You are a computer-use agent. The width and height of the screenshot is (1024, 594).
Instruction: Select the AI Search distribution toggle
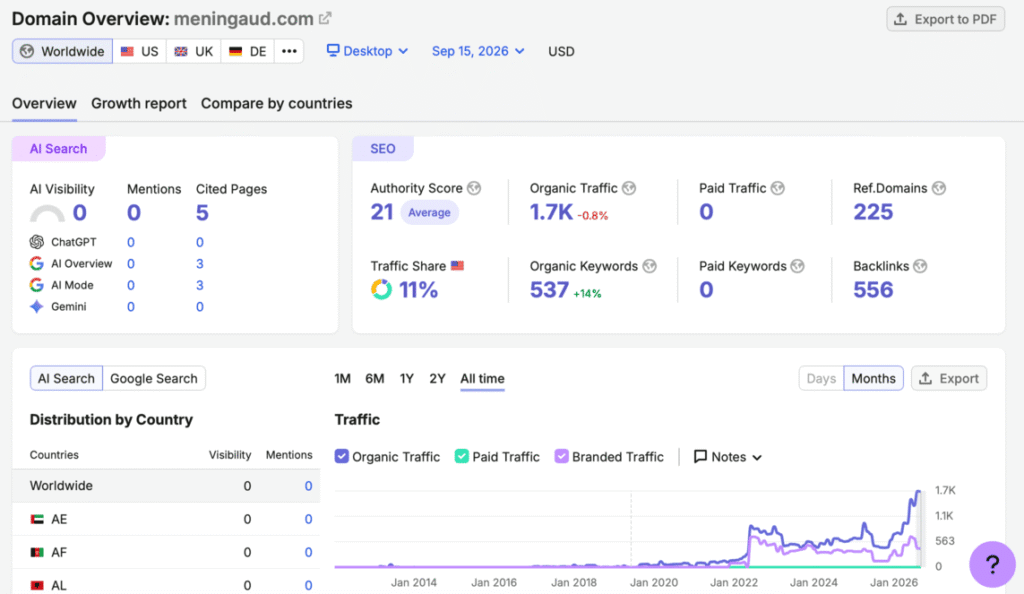pyautogui.click(x=66, y=379)
